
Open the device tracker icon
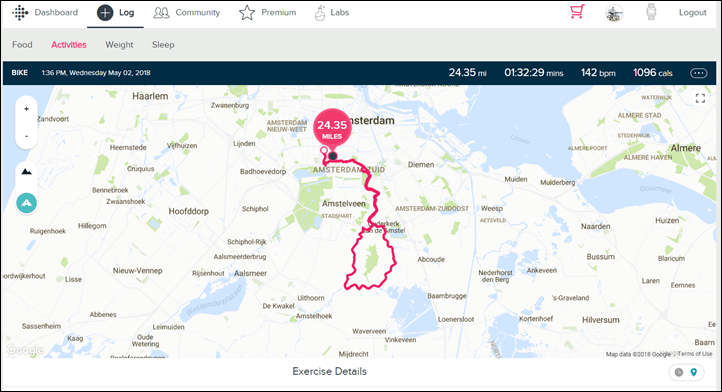[x=651, y=12]
